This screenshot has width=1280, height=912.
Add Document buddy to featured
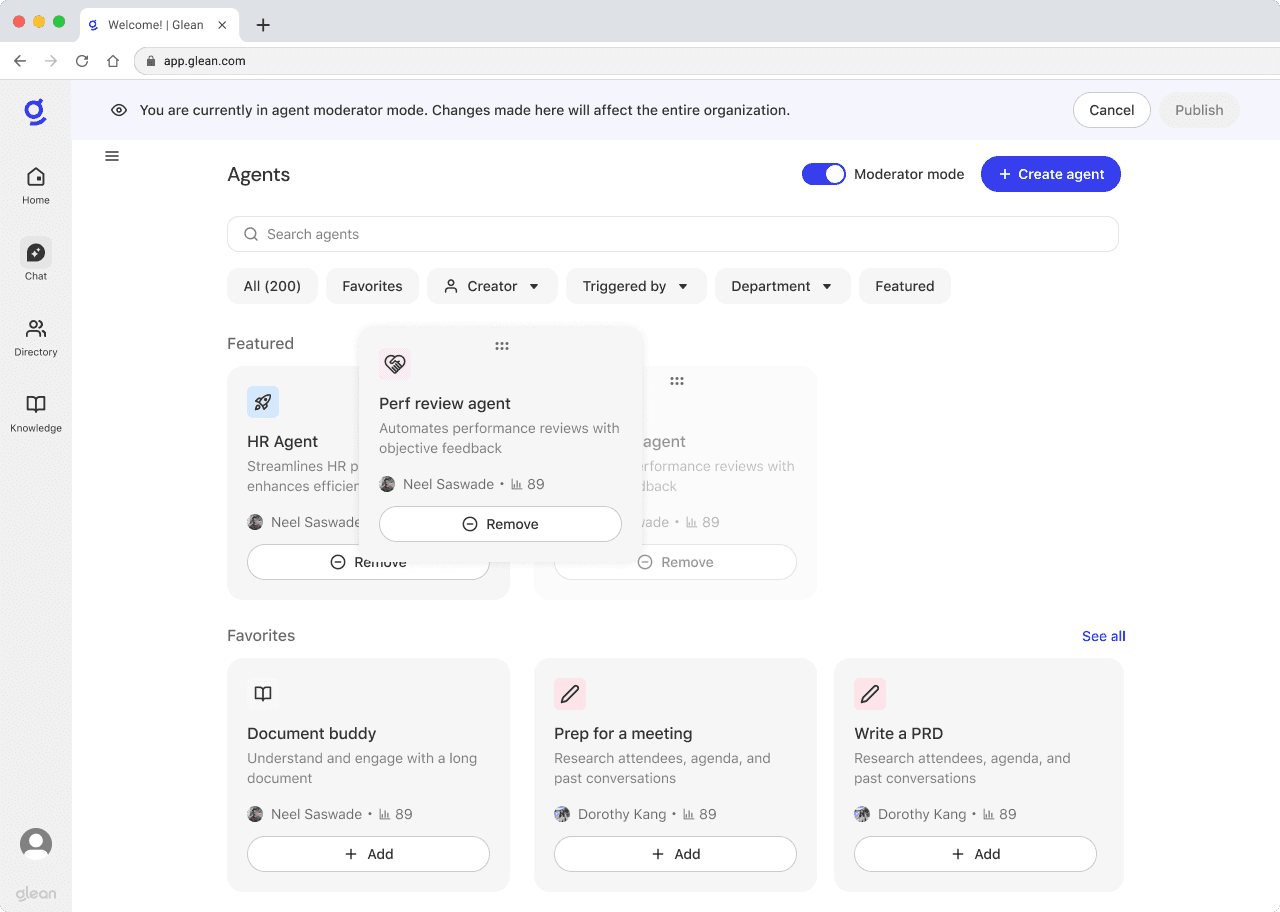pyautogui.click(x=368, y=854)
